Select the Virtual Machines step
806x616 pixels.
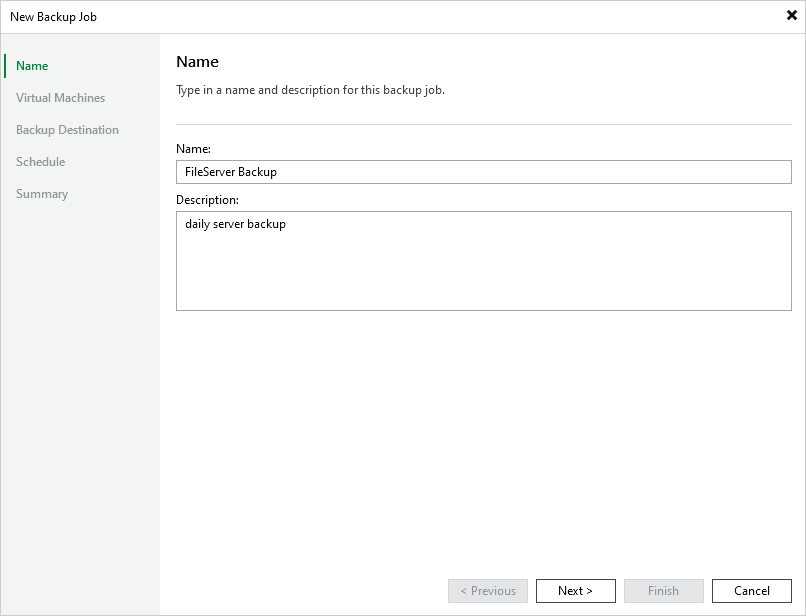point(60,97)
